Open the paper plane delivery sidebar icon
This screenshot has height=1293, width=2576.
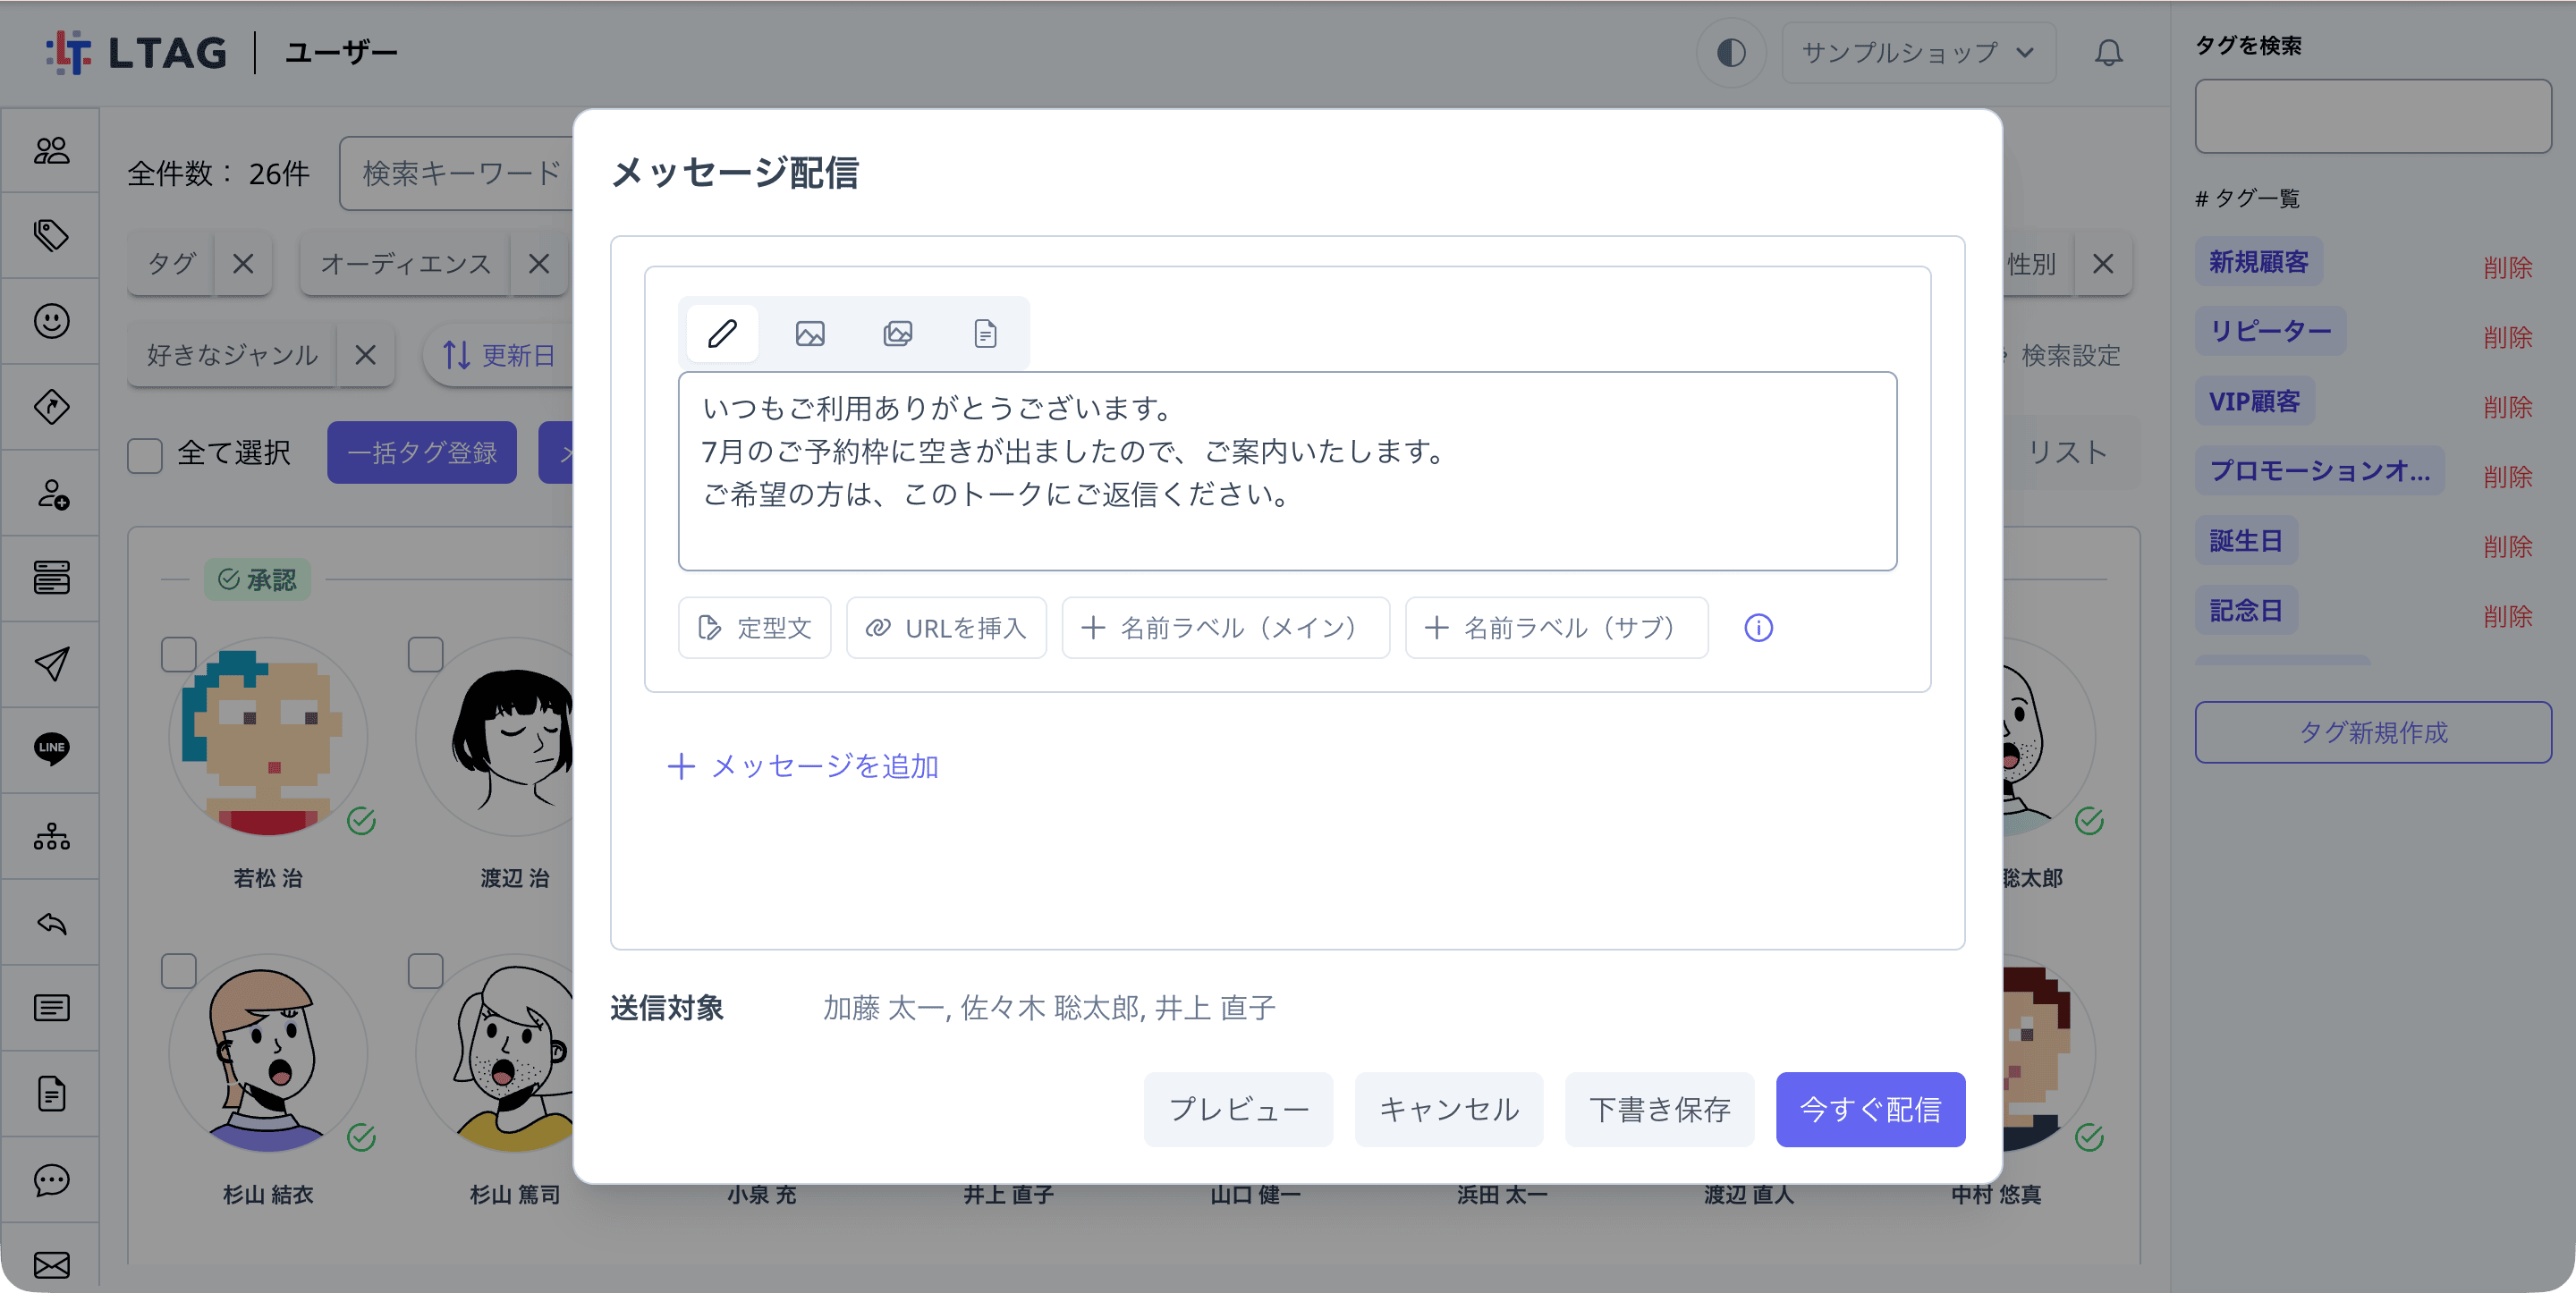click(x=51, y=663)
